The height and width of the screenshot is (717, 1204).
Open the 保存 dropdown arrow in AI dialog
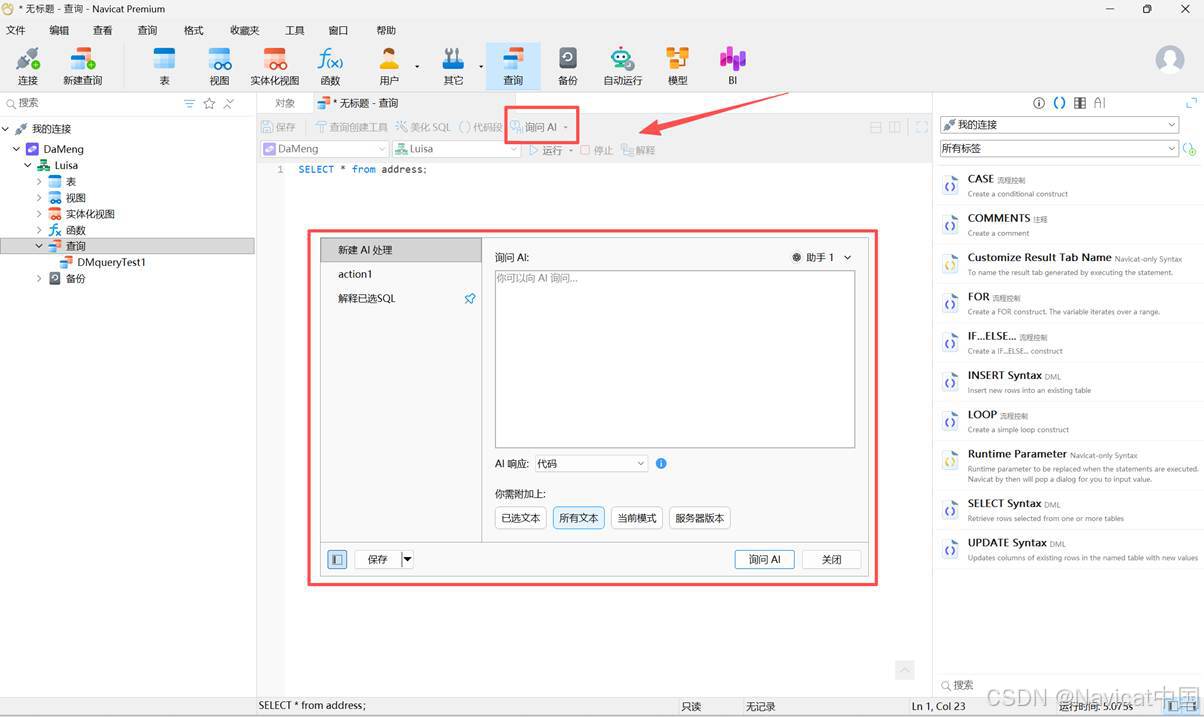point(408,560)
